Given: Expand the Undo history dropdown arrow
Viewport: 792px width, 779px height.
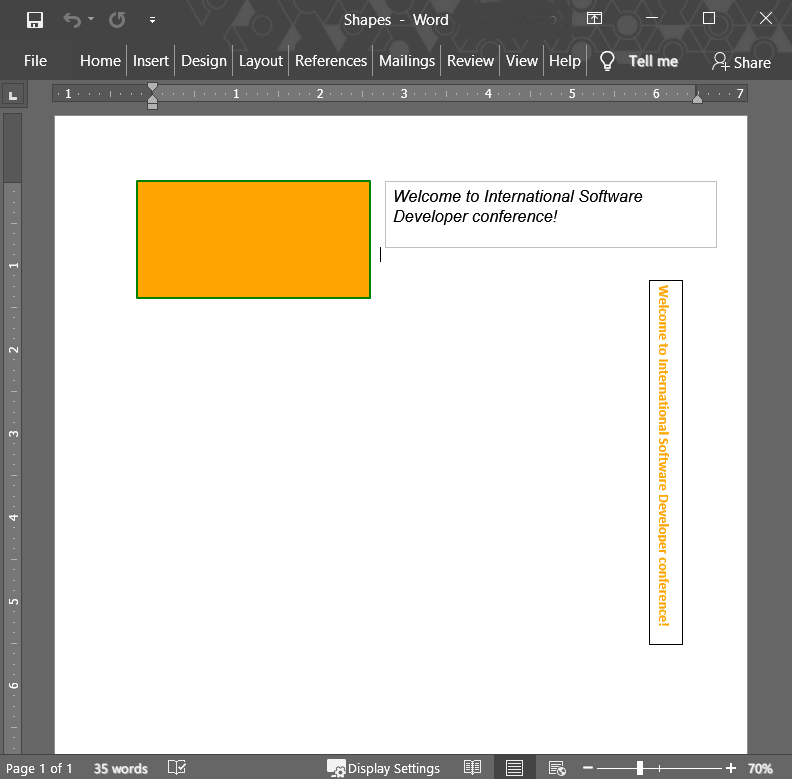Looking at the screenshot, I should pos(91,20).
